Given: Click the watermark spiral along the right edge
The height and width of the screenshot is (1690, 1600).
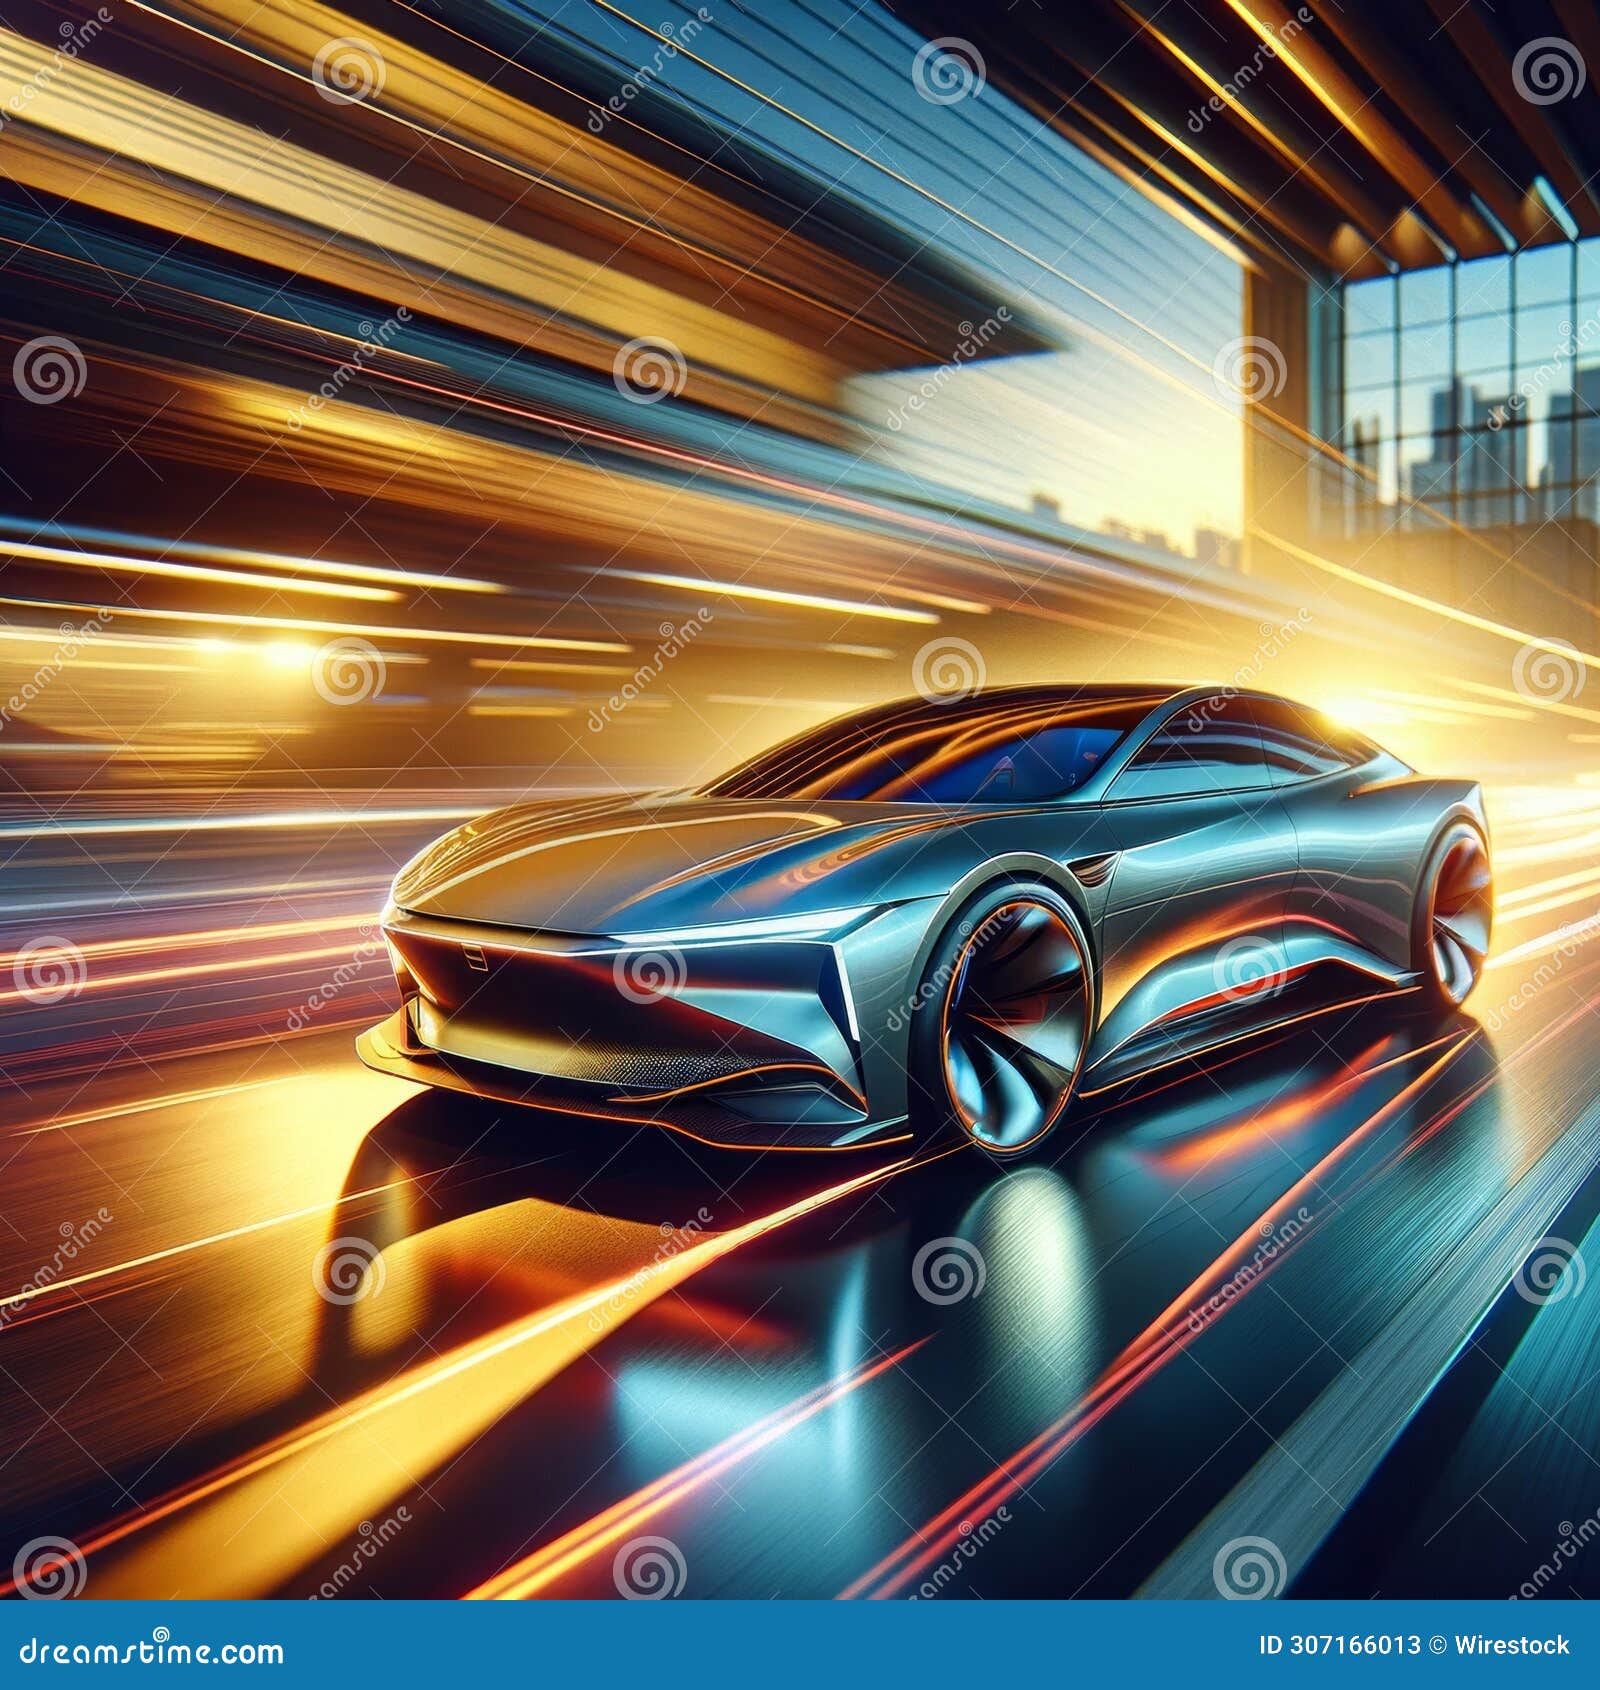Looking at the screenshot, I should point(1549,1272).
